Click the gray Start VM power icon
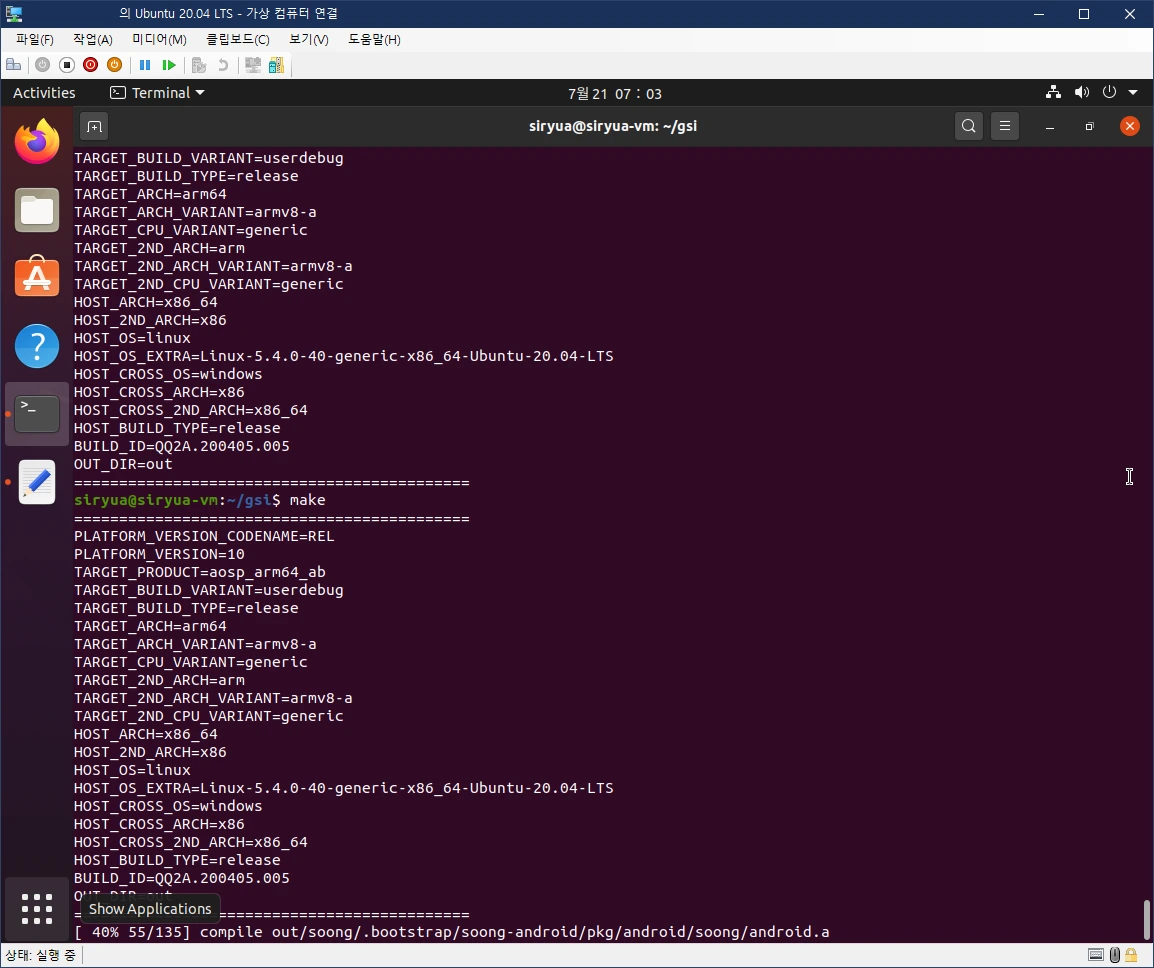This screenshot has width=1154, height=968. point(43,65)
